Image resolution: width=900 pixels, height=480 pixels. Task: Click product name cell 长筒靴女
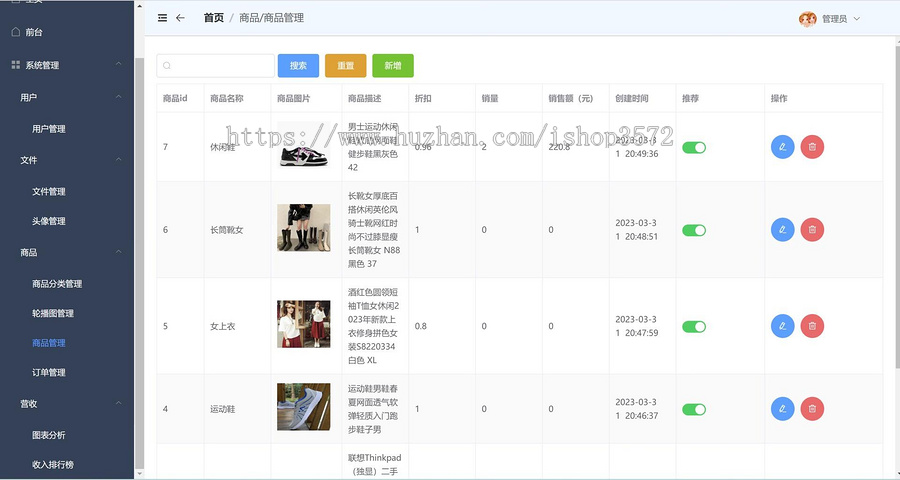click(227, 230)
